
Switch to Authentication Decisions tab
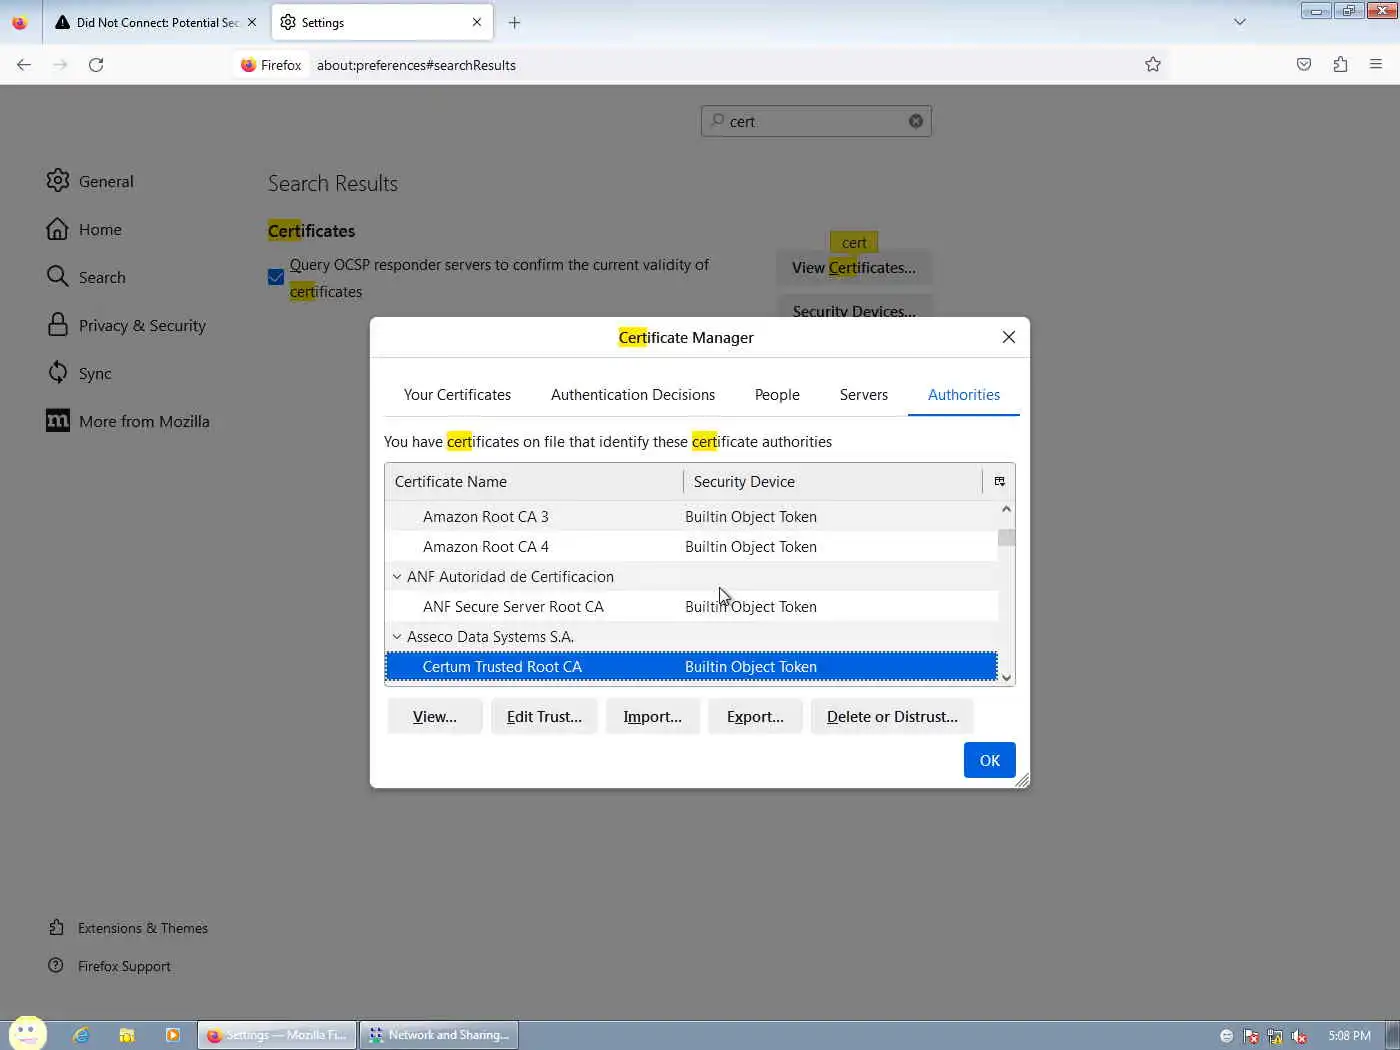pos(633,395)
